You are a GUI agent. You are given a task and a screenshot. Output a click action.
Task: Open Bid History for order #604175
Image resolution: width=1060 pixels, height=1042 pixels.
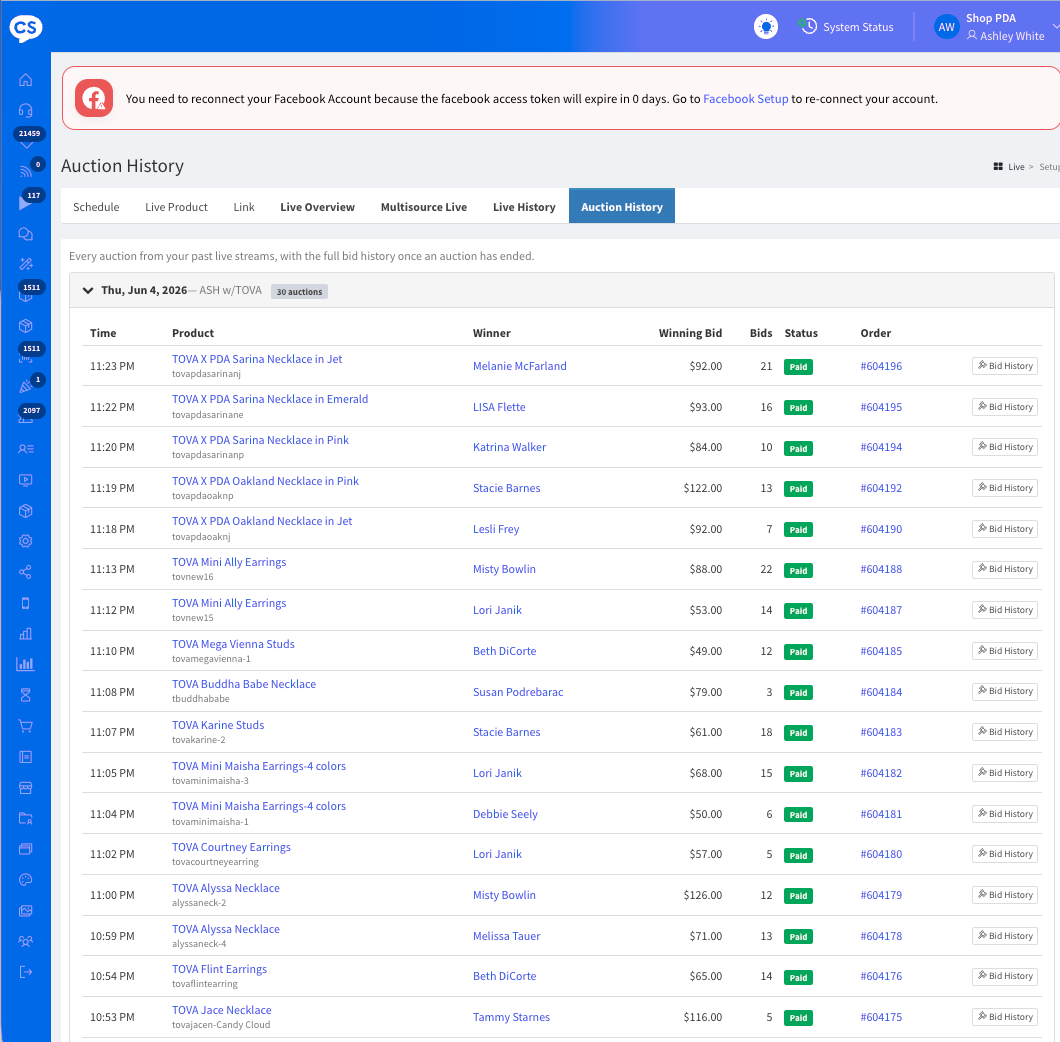tap(1005, 1017)
